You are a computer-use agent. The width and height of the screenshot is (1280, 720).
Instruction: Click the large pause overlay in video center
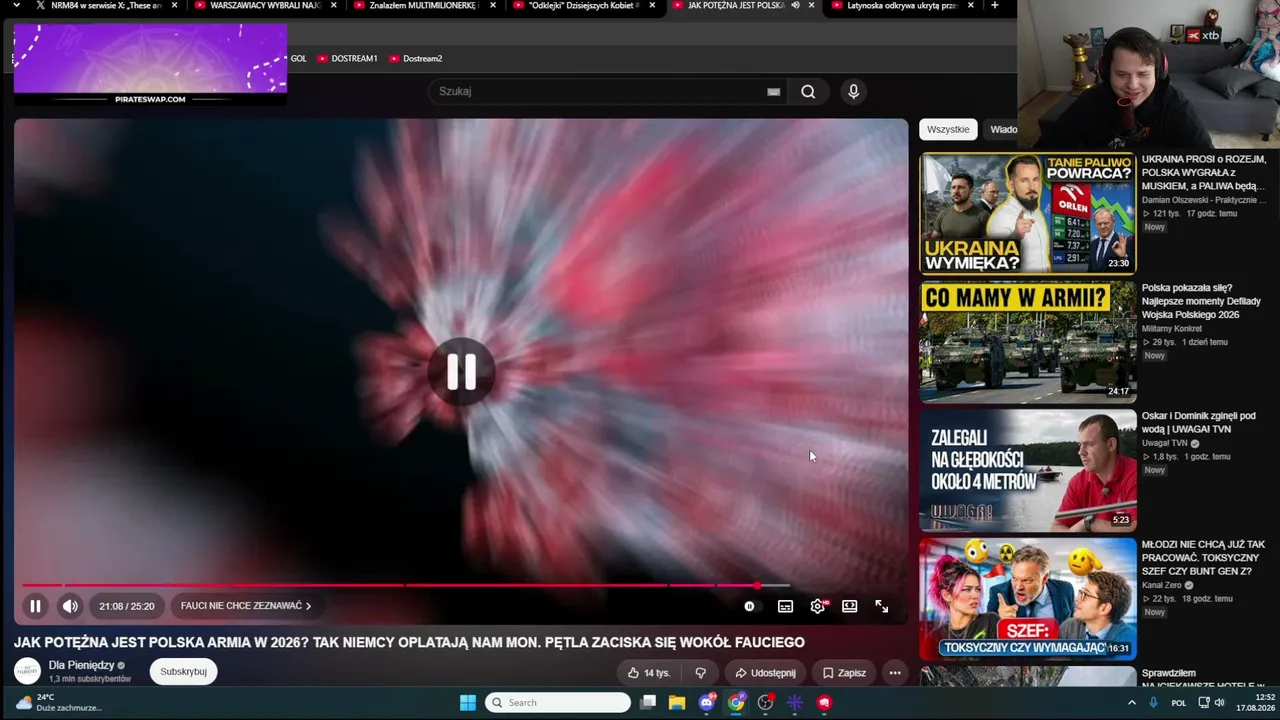[461, 372]
